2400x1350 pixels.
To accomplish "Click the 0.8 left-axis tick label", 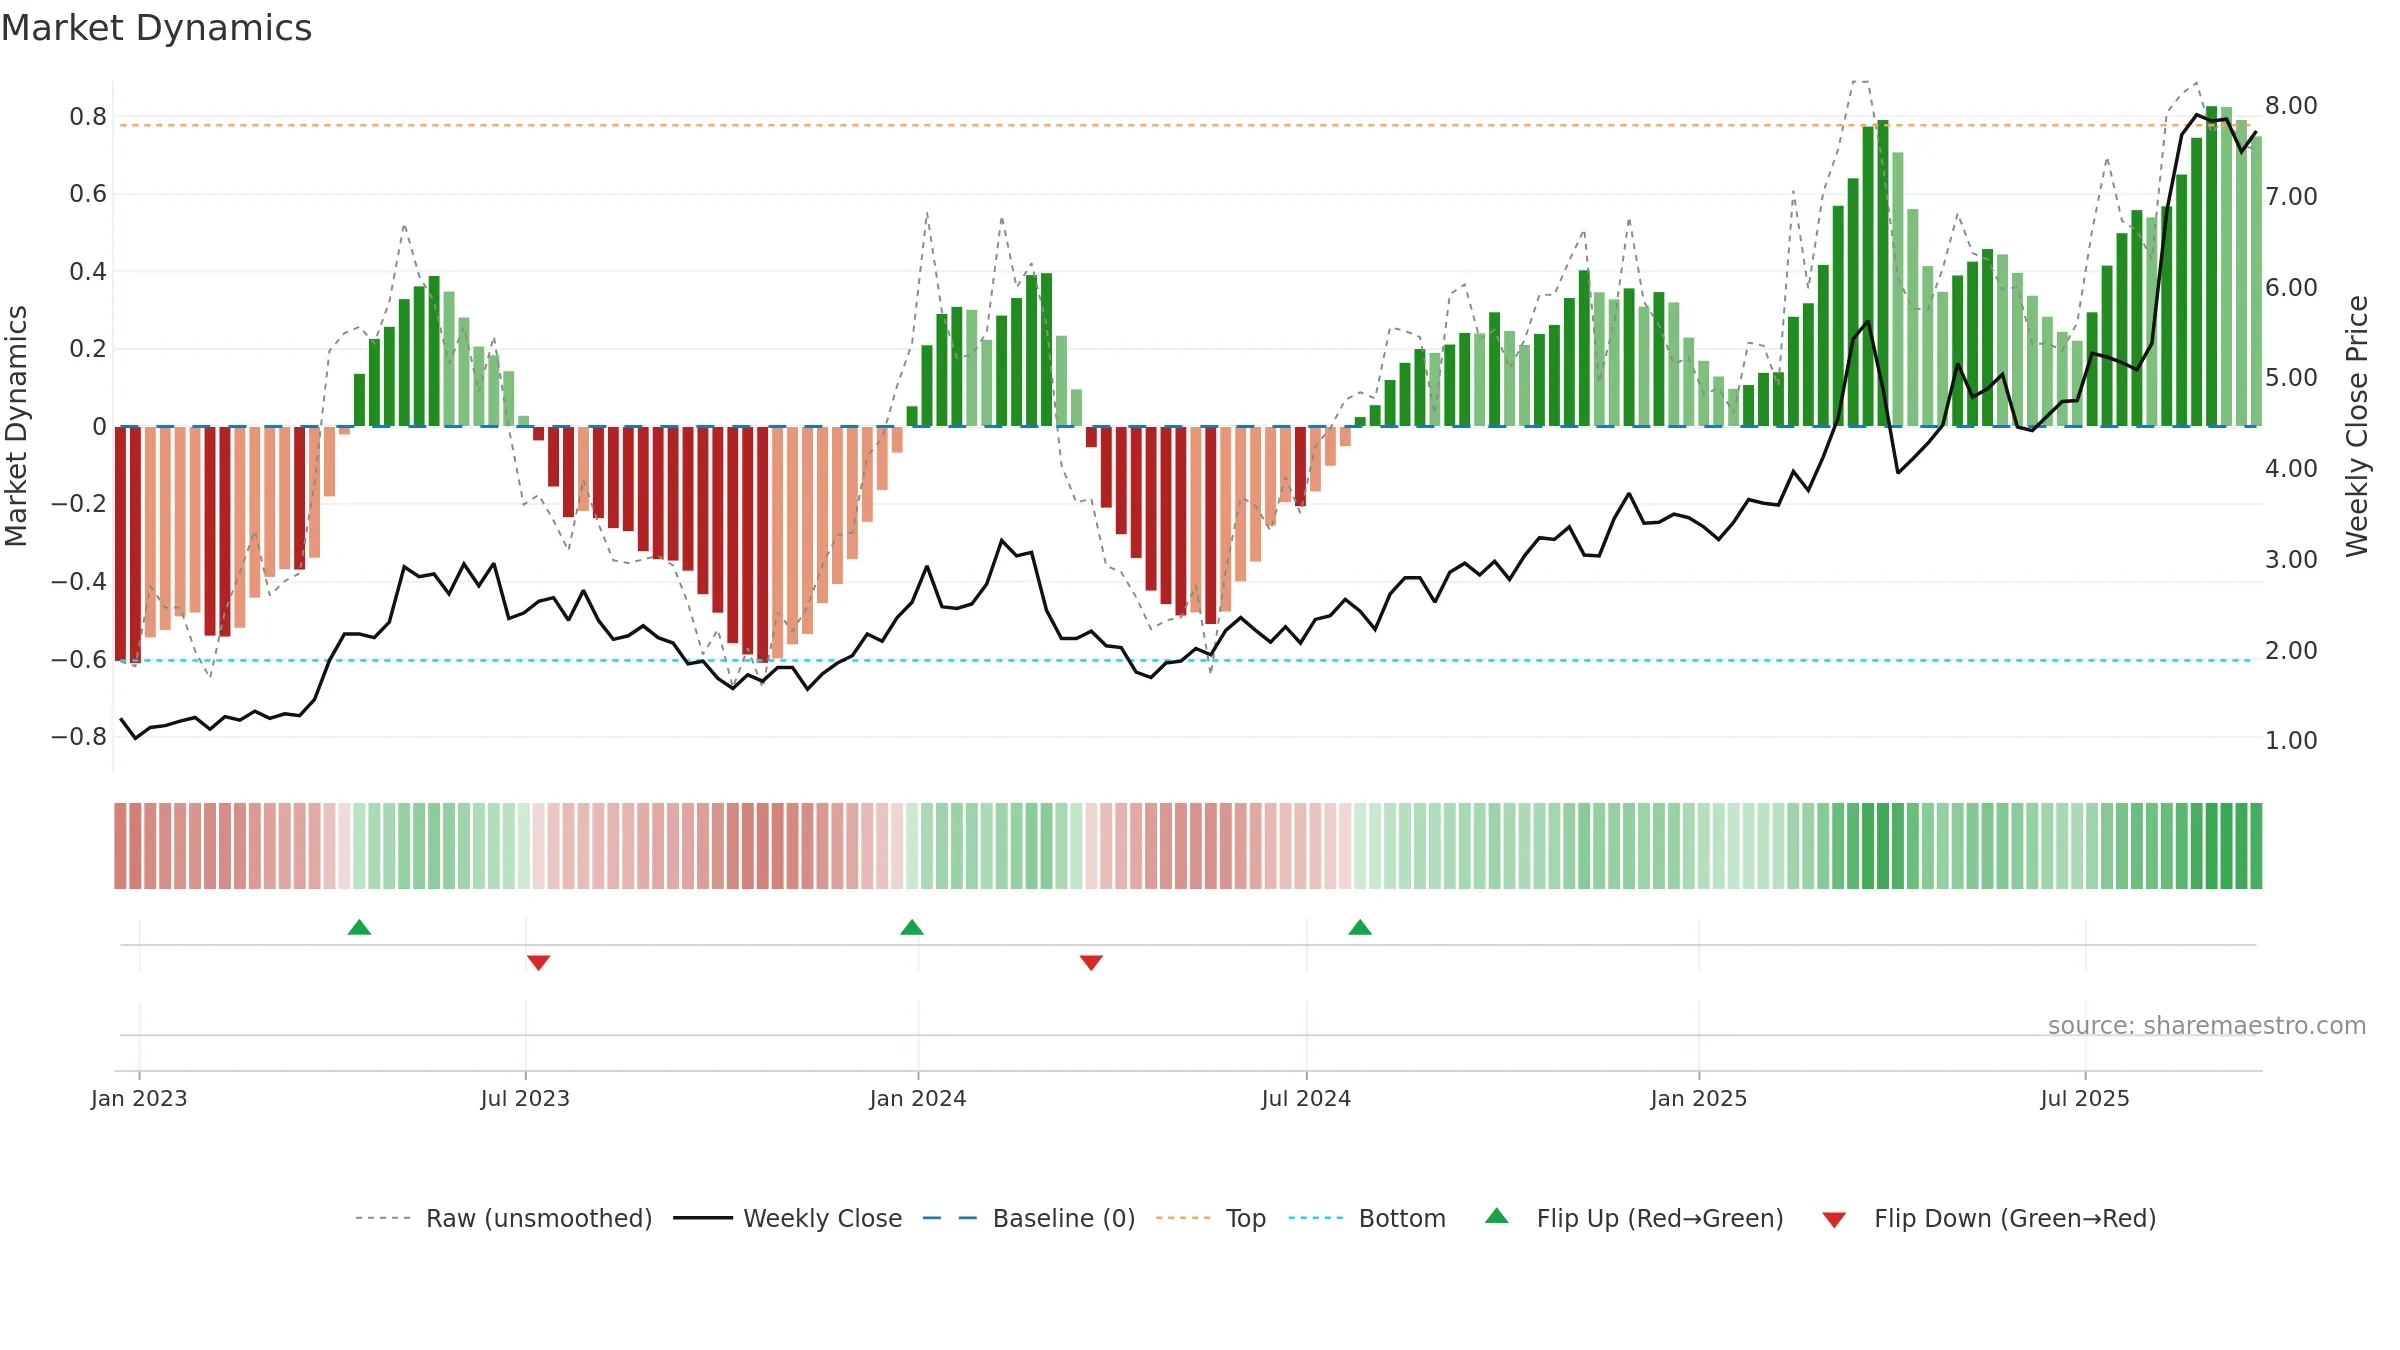I will pyautogui.click(x=88, y=117).
